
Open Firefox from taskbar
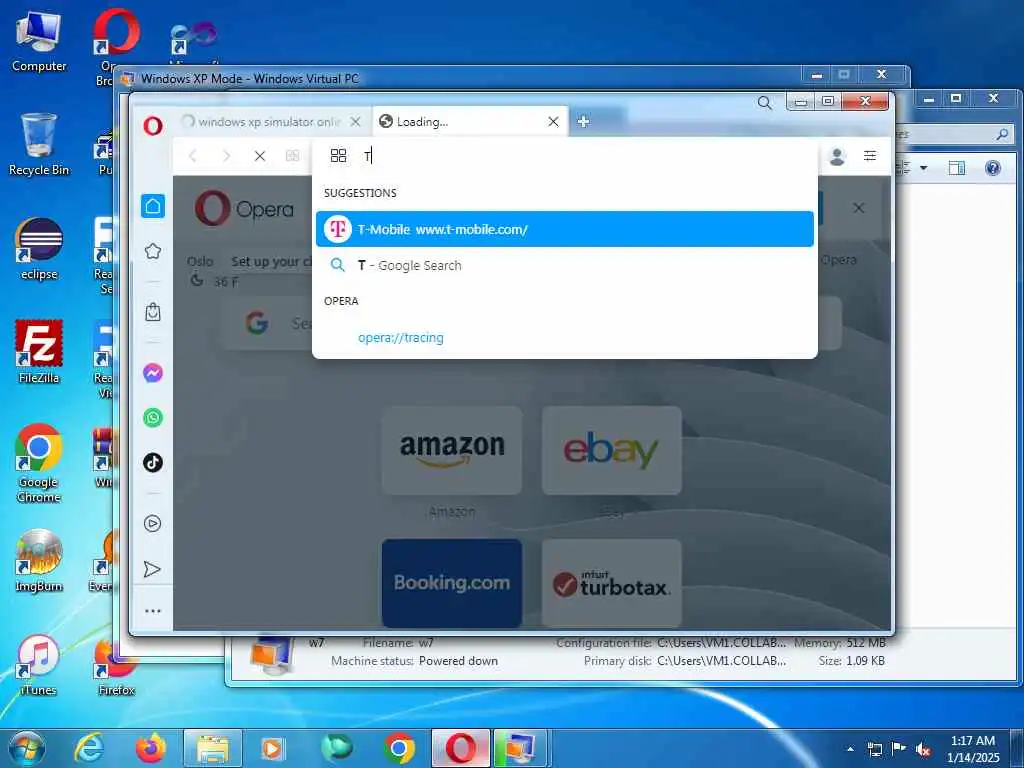[151, 748]
